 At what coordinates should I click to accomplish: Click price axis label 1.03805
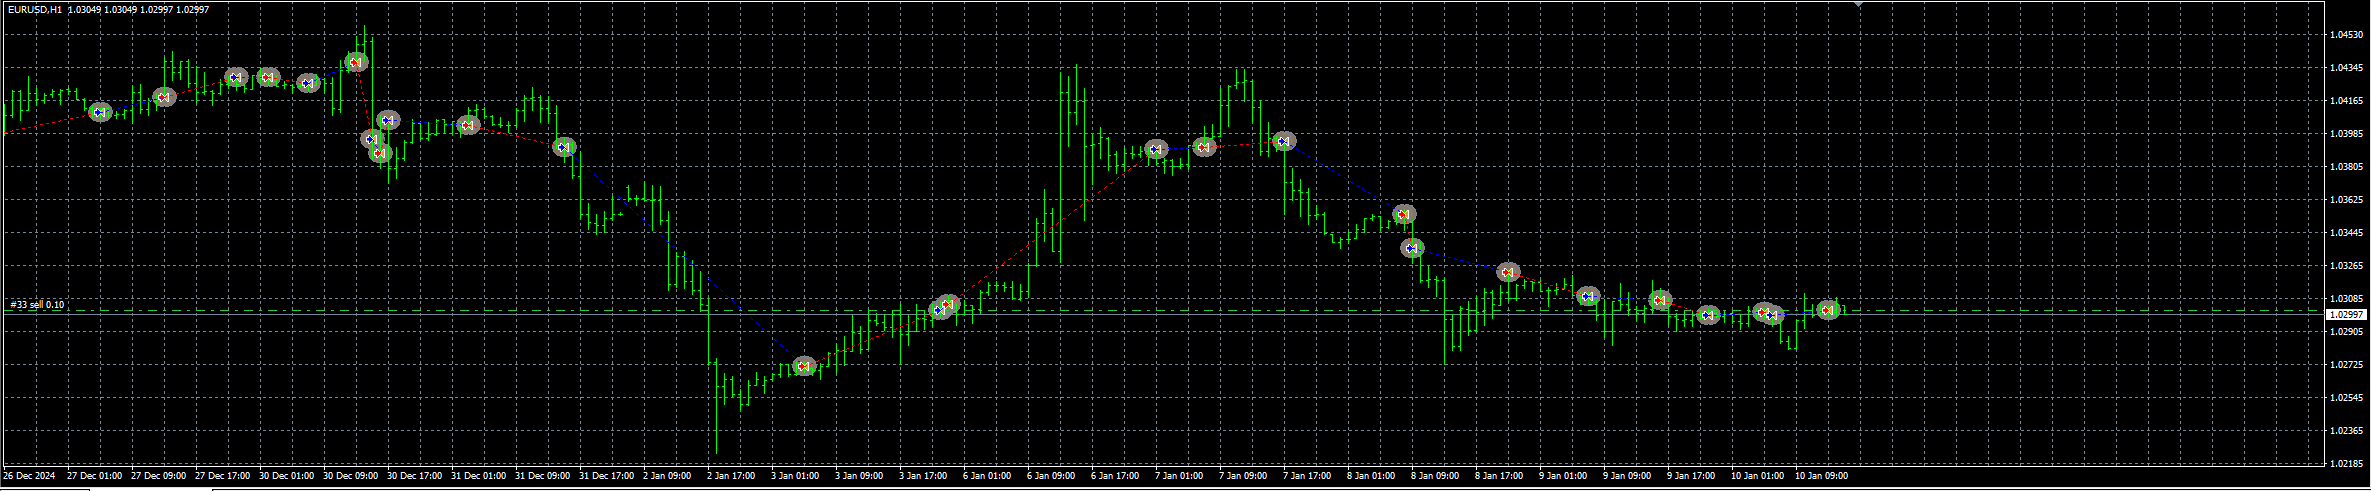point(2346,167)
